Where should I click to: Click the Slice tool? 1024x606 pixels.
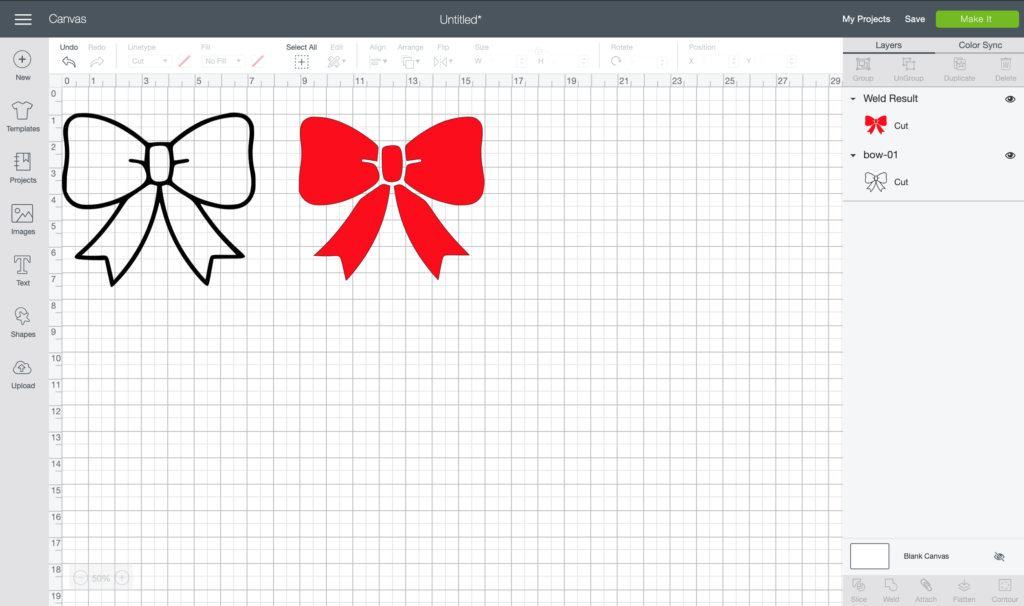(x=859, y=590)
